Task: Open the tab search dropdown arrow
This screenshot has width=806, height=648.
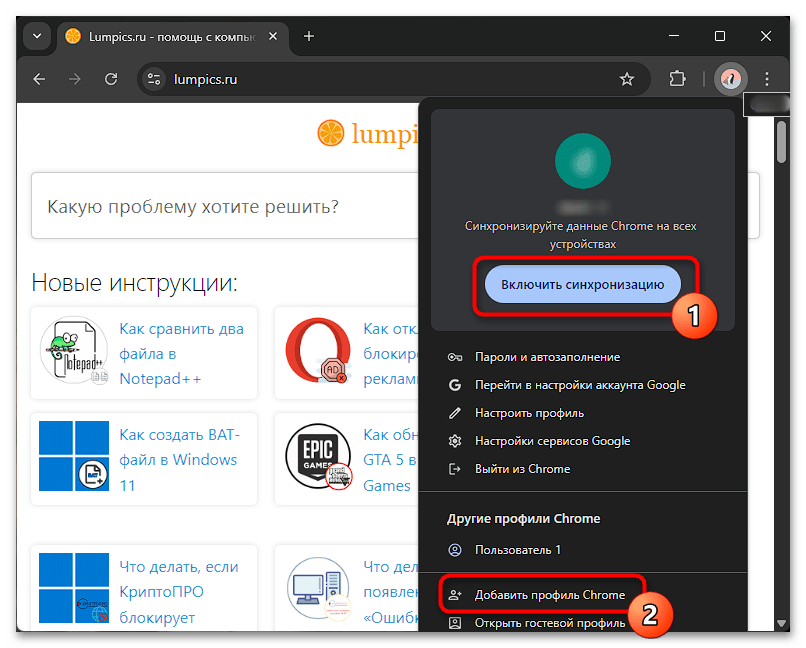Action: pyautogui.click(x=37, y=36)
